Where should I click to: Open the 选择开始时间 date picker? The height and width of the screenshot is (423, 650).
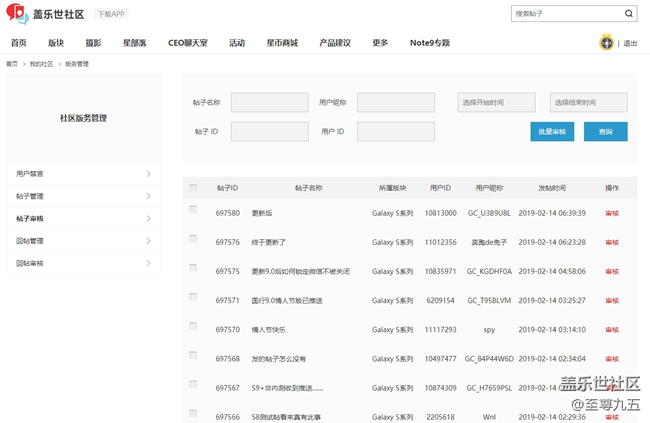[x=497, y=102]
